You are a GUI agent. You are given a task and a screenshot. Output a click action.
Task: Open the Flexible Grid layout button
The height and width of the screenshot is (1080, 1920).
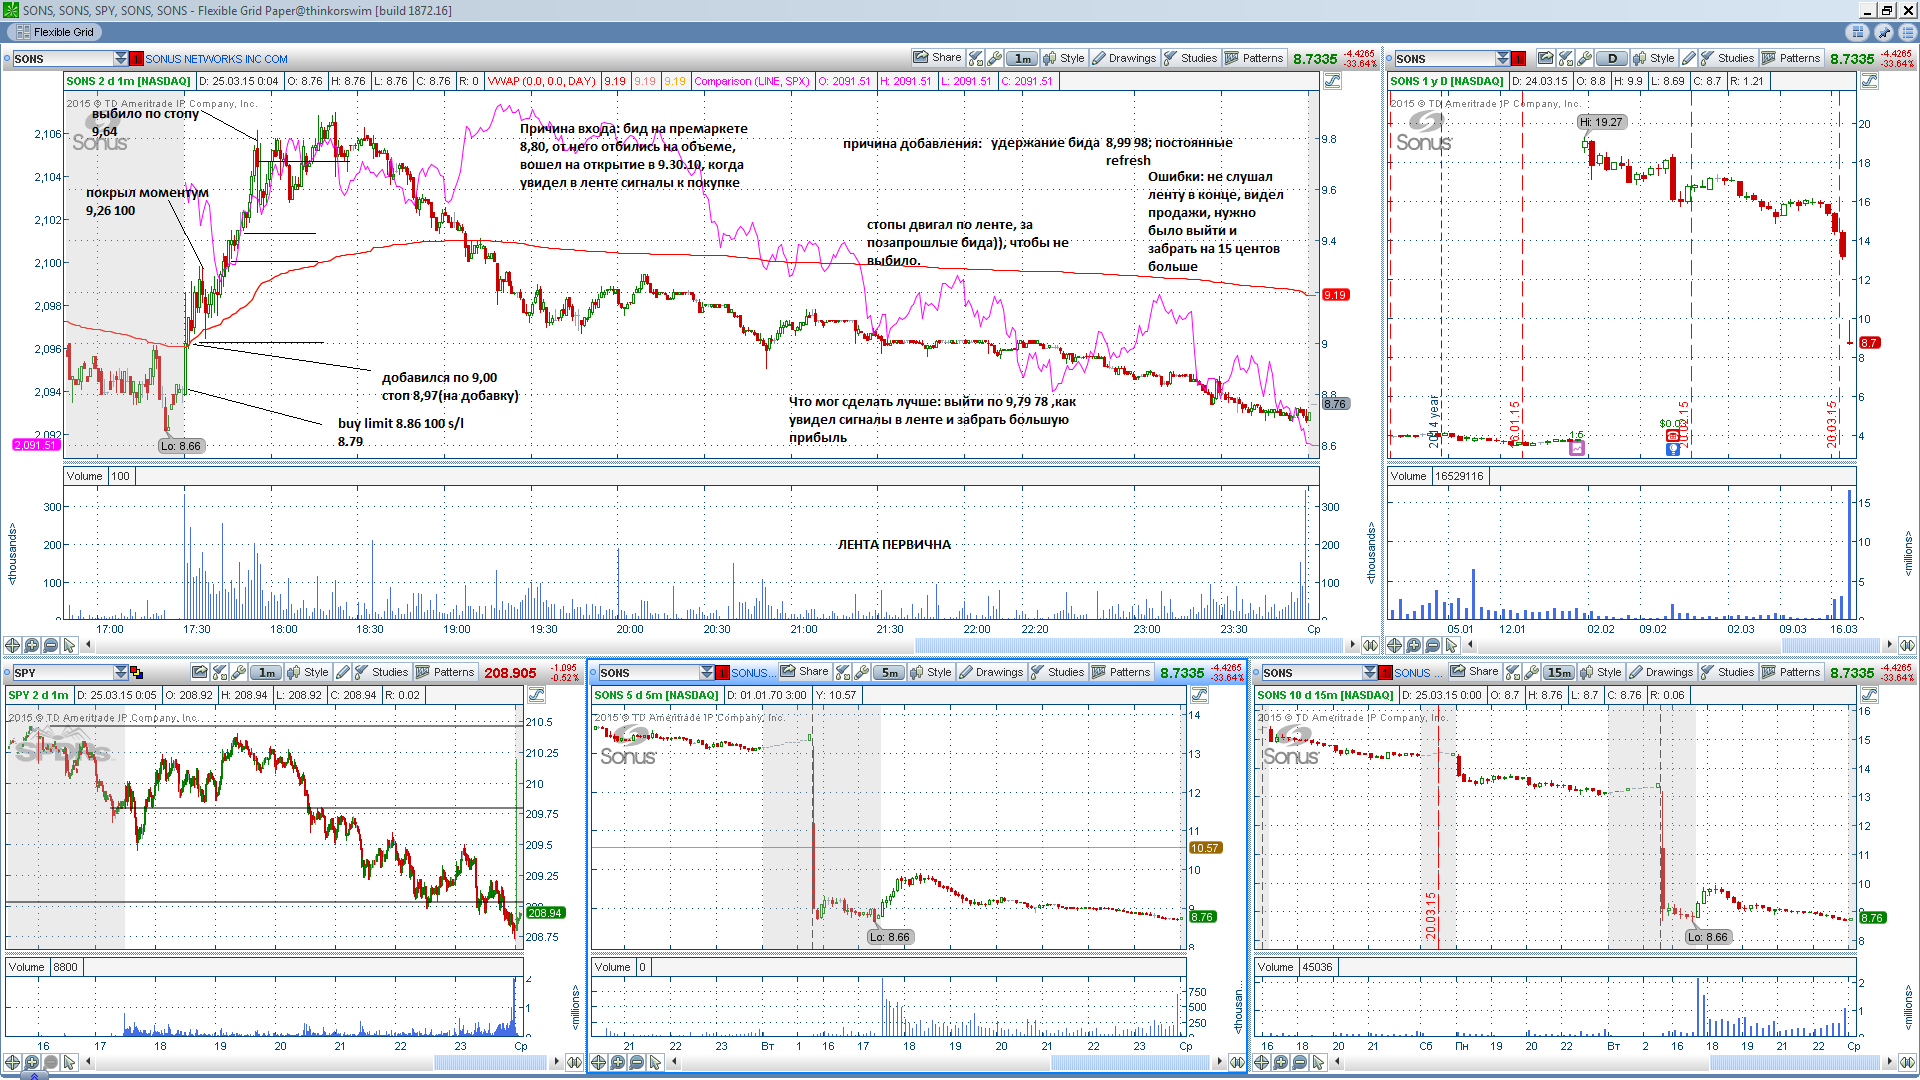[56, 32]
